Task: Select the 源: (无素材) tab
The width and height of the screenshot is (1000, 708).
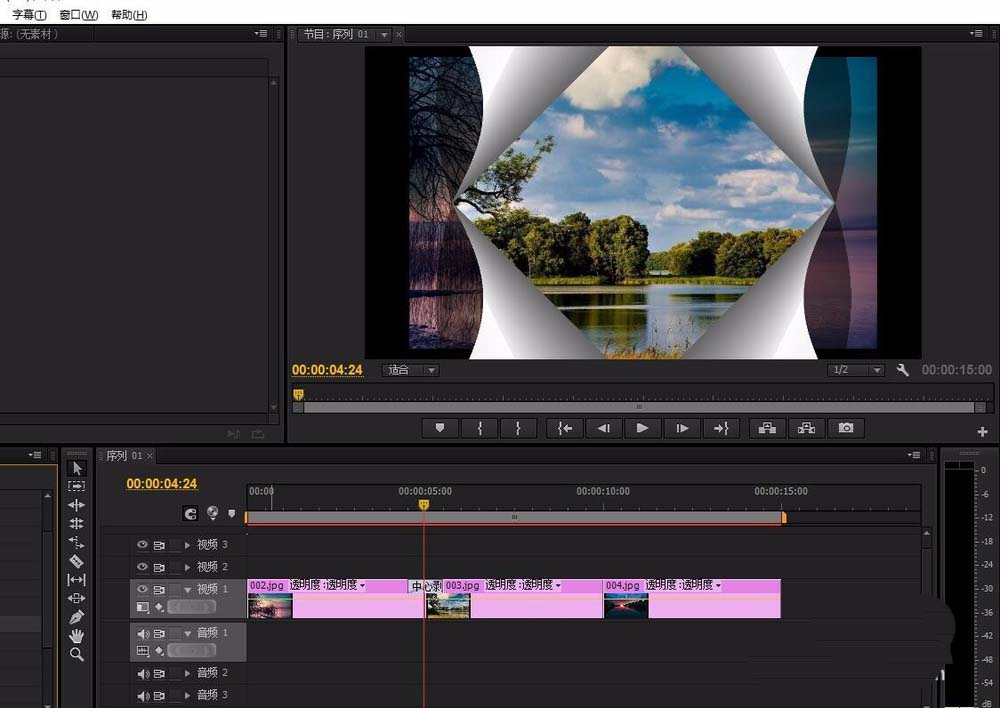Action: tap(28, 34)
